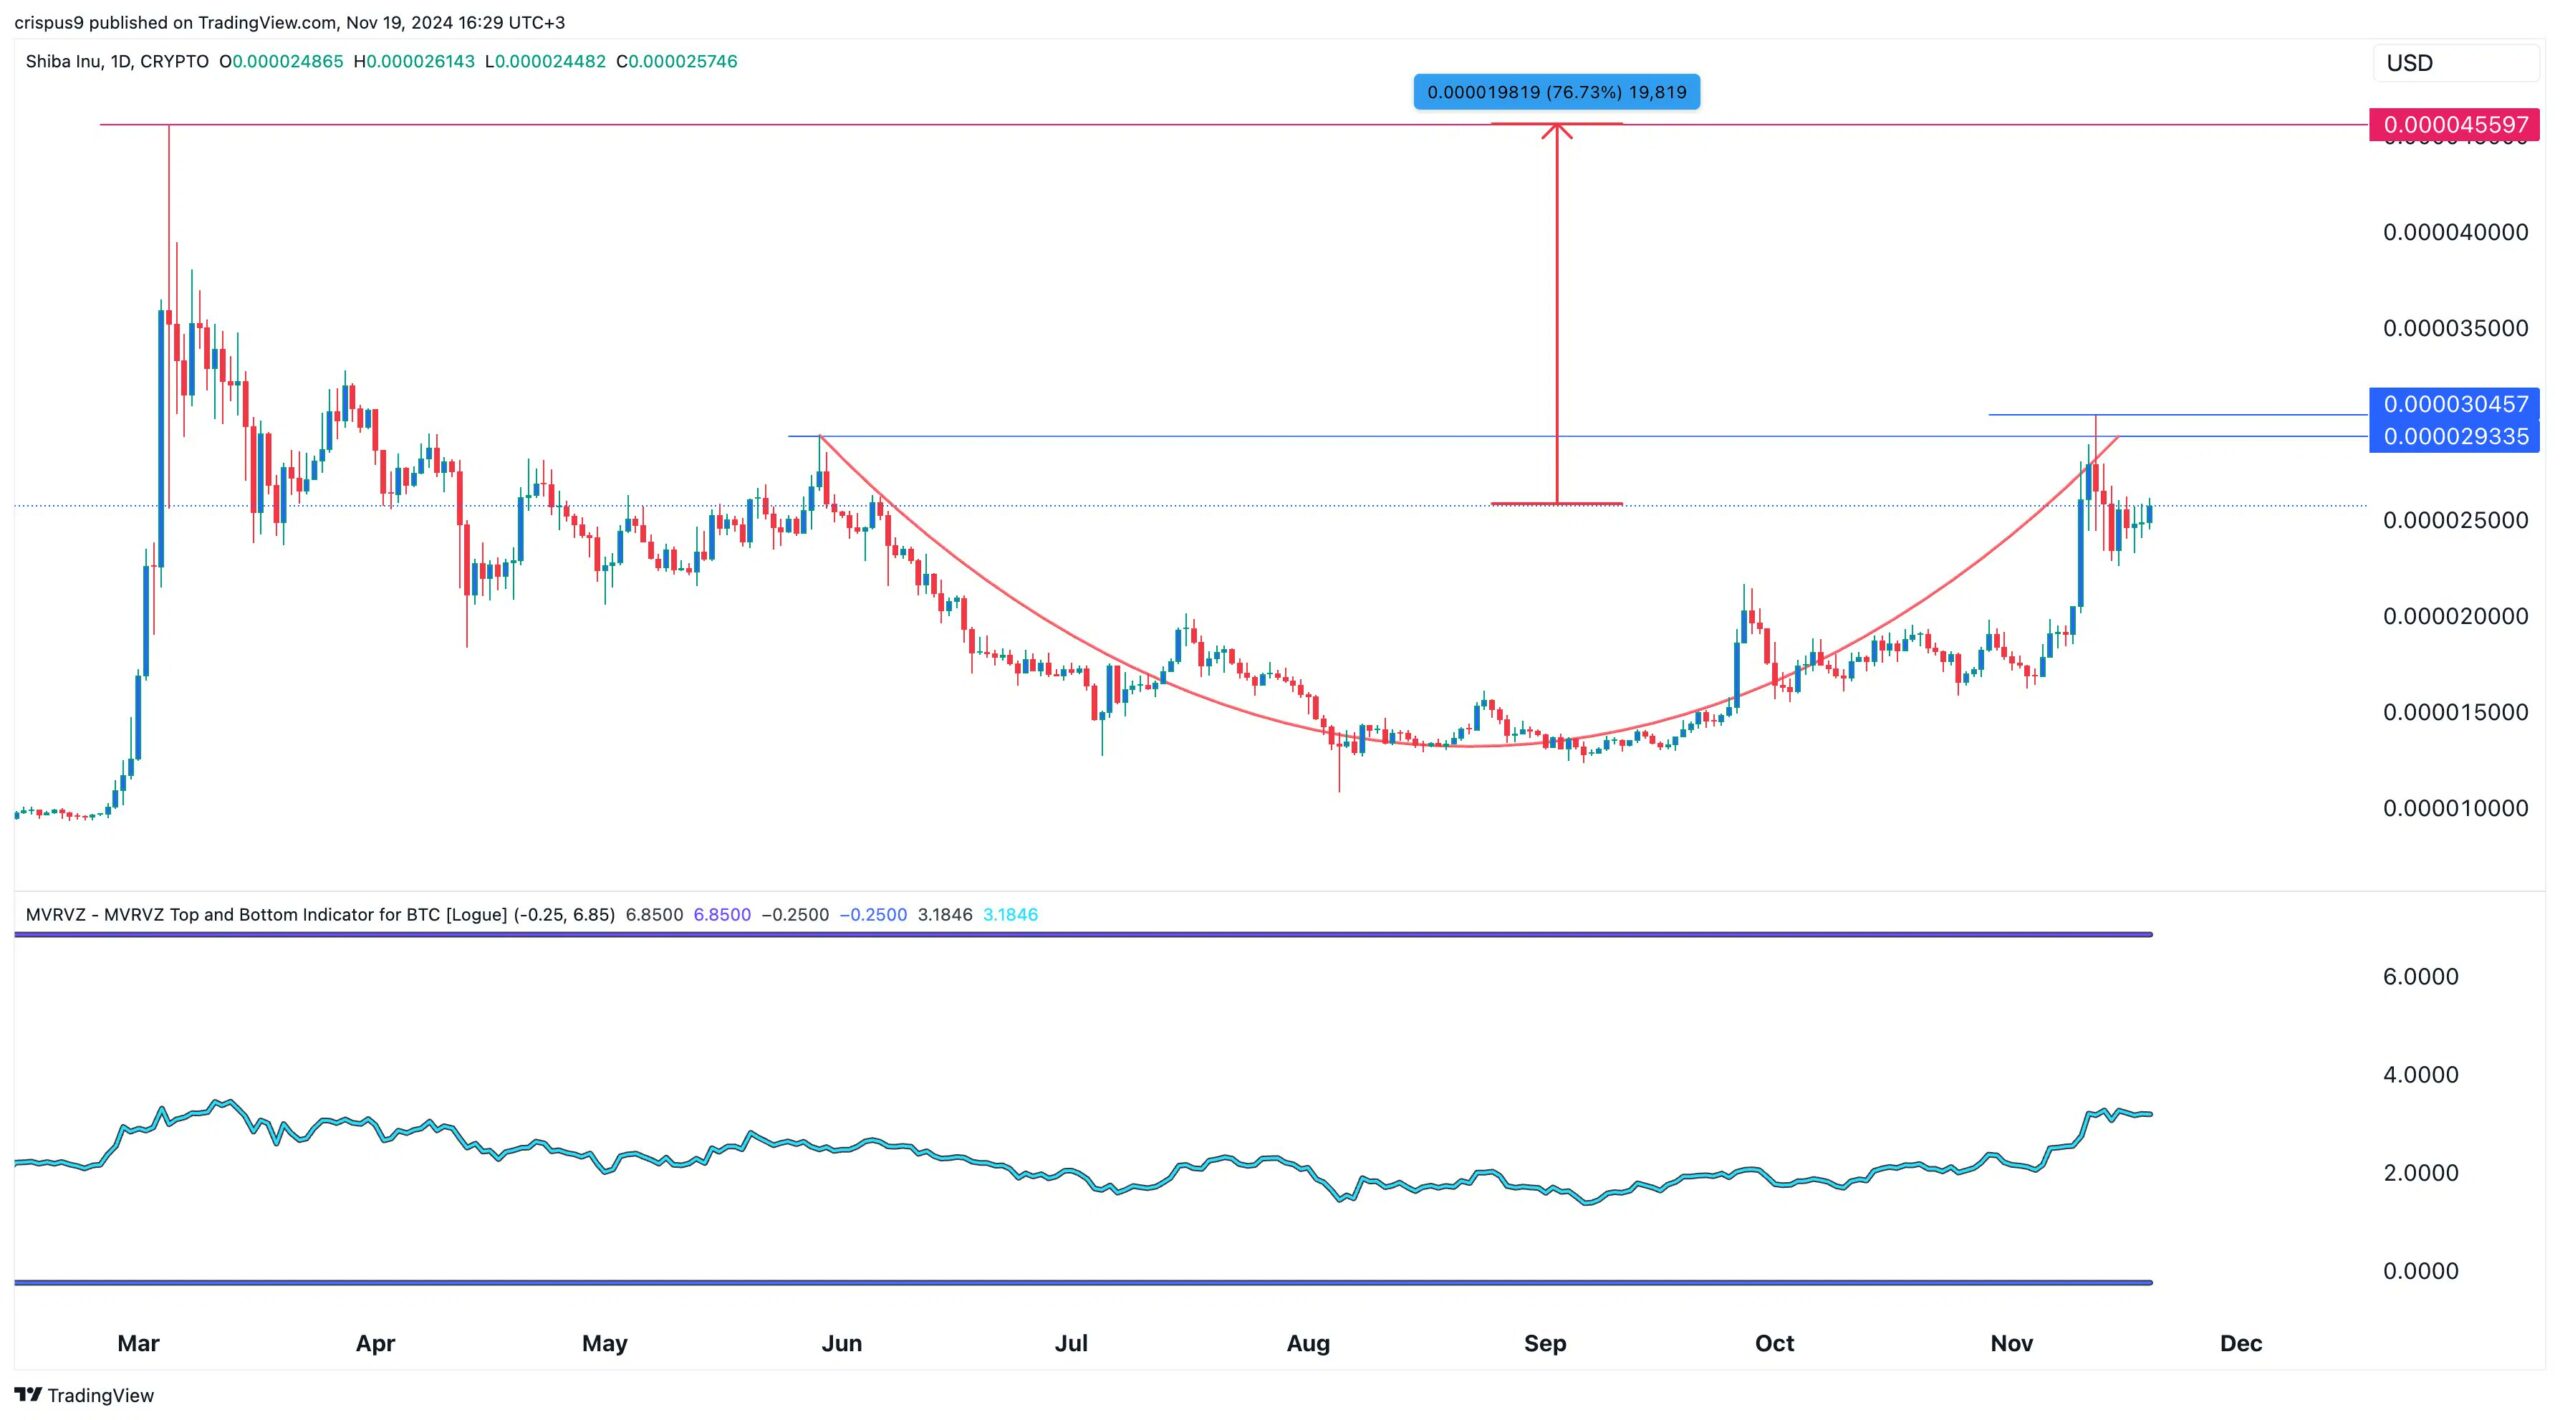Image resolution: width=2560 pixels, height=1420 pixels.
Task: Click the green close value C0.000025746
Action: pyautogui.click(x=677, y=61)
